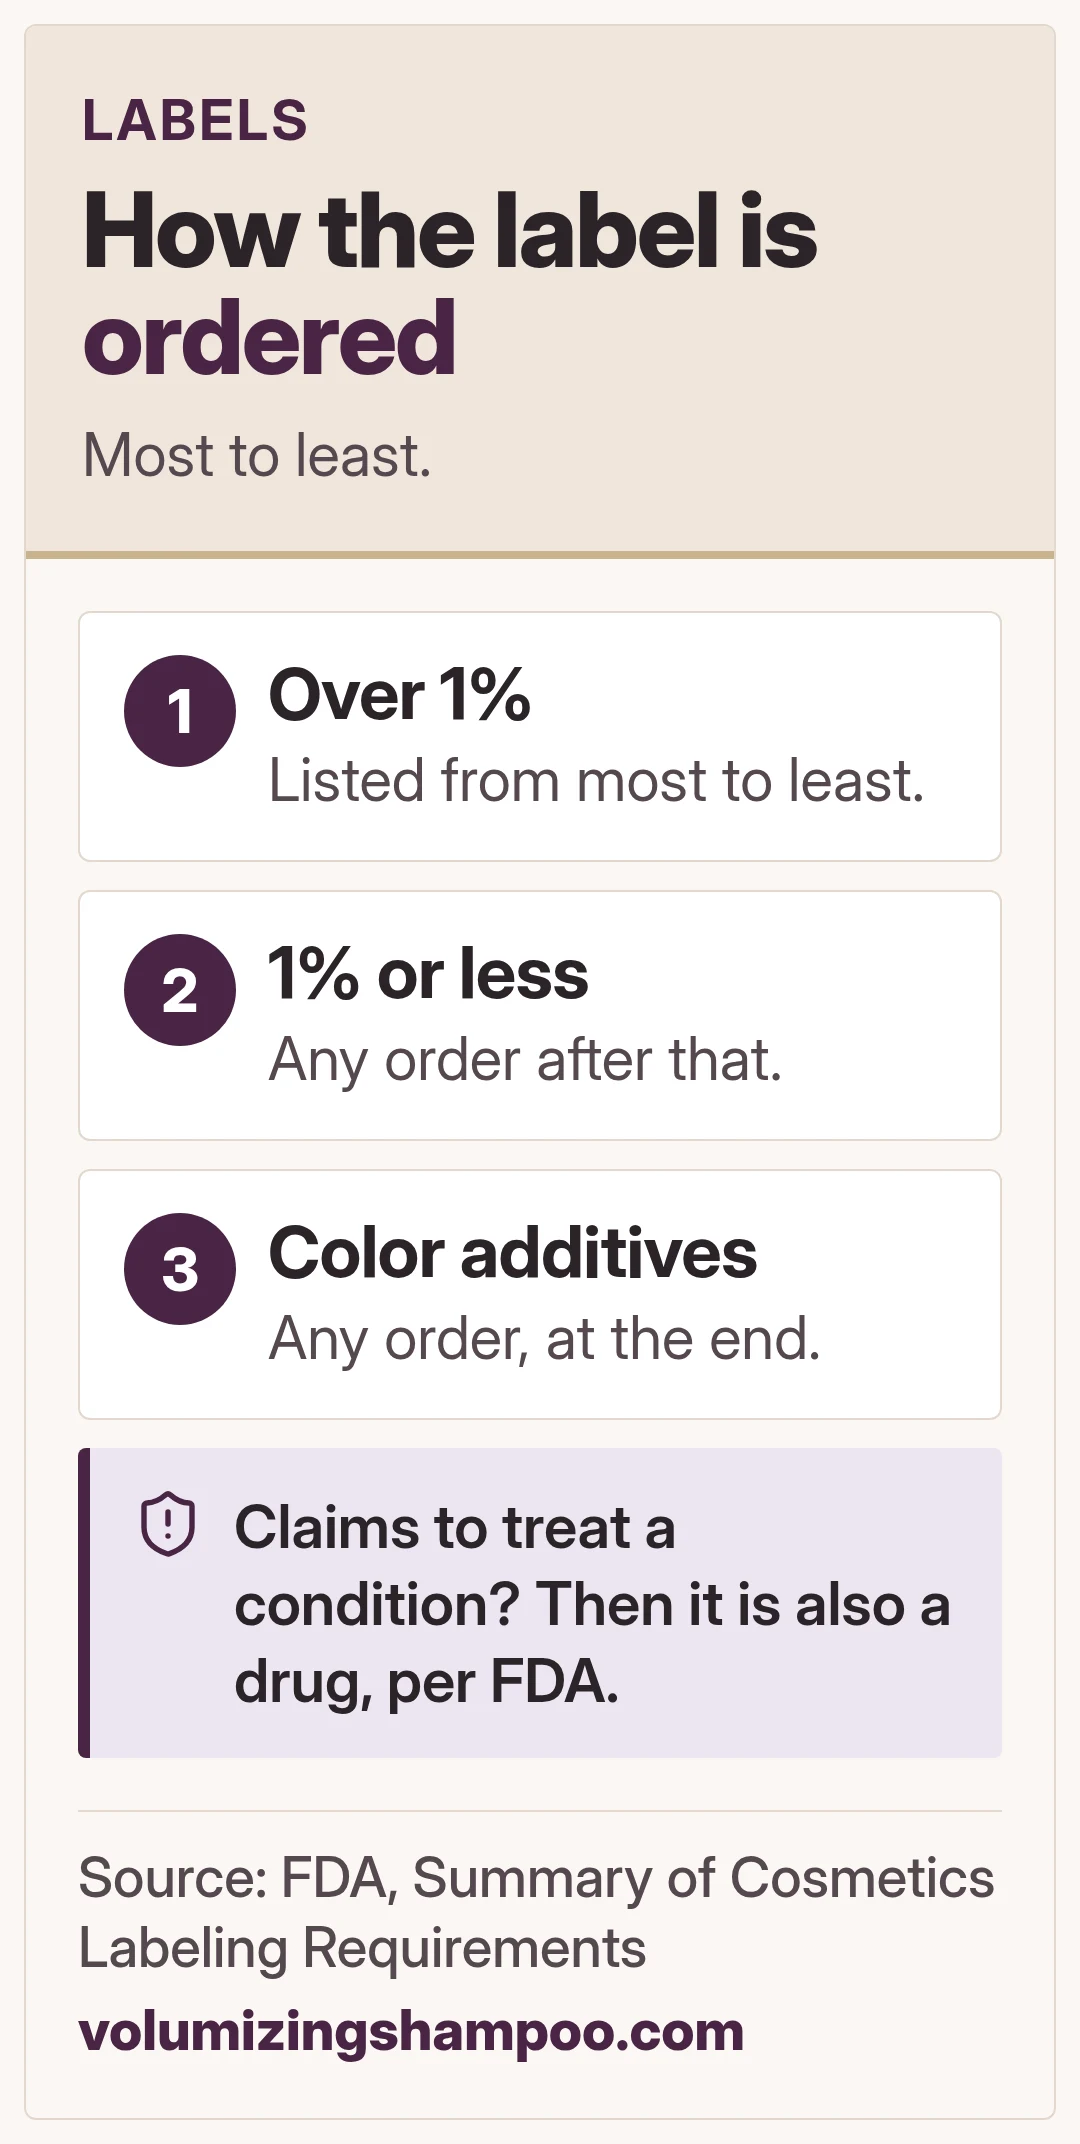
Task: Click the LABELS category tag
Action: pos(195,121)
